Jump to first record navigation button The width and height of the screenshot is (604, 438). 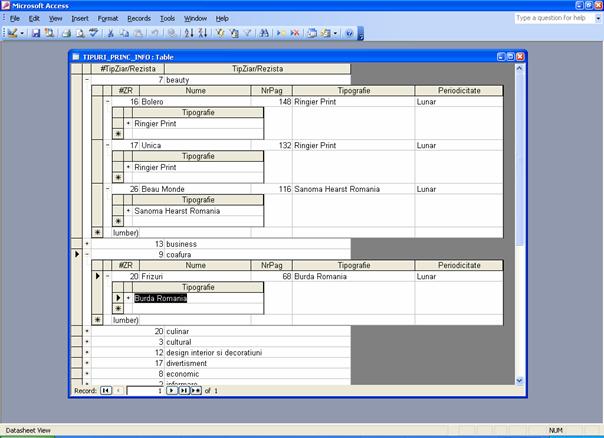click(x=105, y=390)
